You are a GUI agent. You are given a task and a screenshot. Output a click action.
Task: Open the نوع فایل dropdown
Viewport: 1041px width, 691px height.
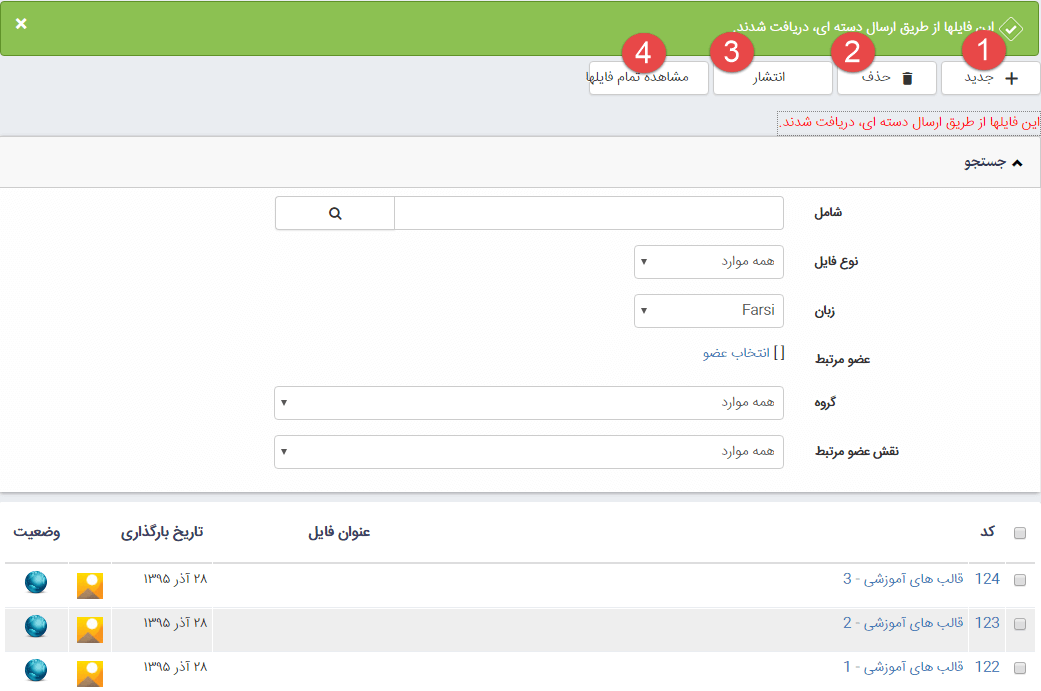pyautogui.click(x=709, y=262)
